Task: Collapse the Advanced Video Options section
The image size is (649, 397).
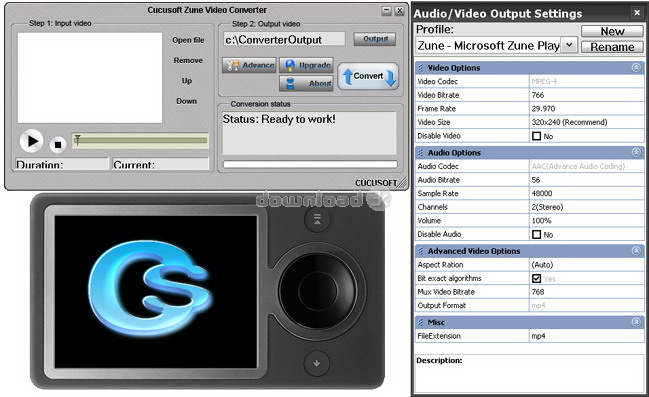Action: tap(636, 250)
